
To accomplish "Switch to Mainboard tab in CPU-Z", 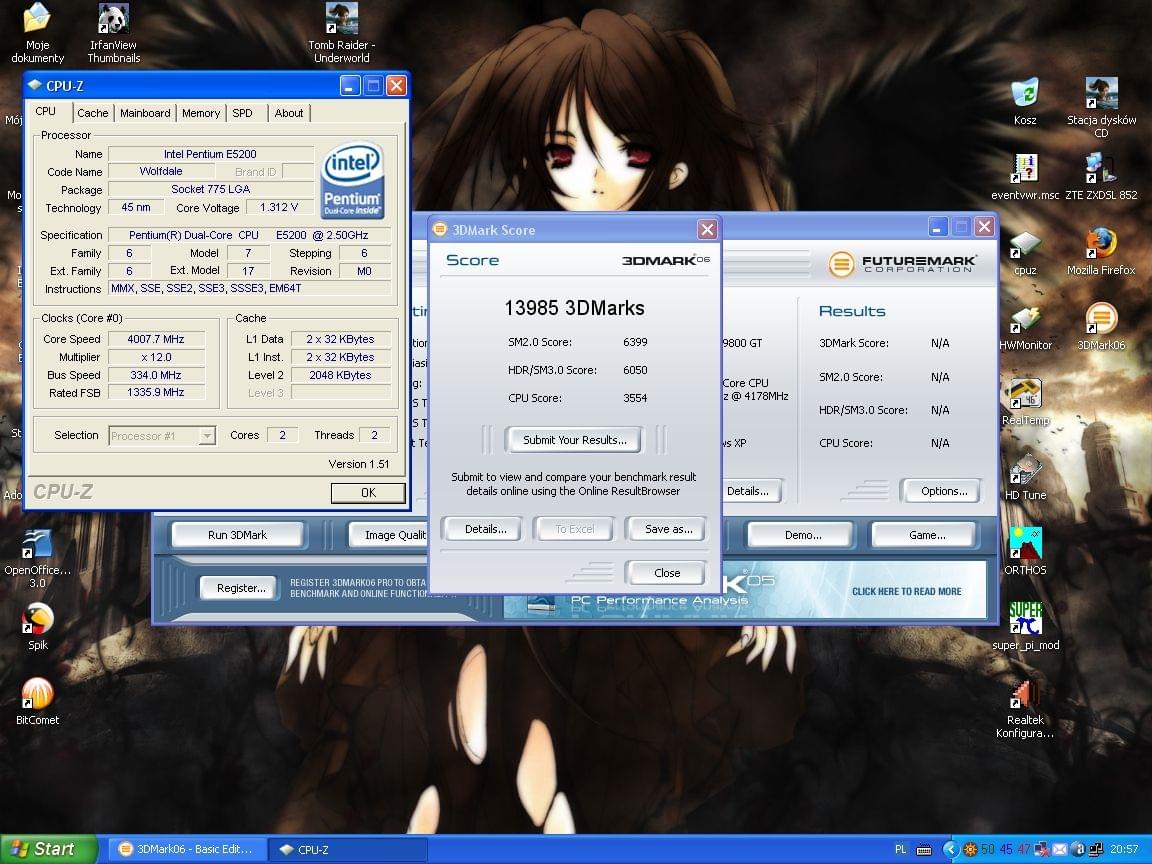I will coord(145,113).
